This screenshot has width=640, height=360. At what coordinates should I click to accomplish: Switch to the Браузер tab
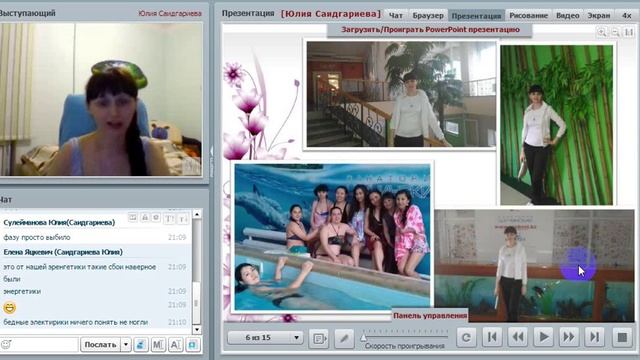[x=428, y=16]
